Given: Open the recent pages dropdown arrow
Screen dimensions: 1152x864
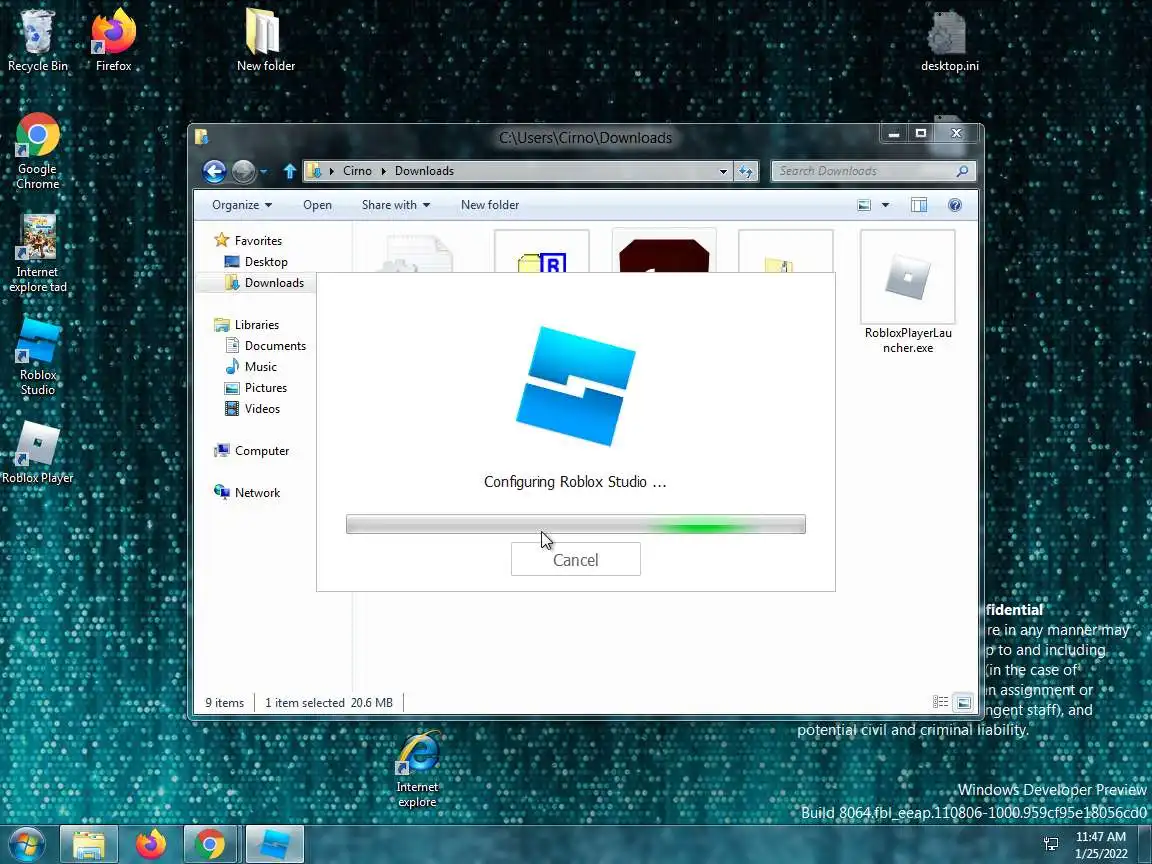Looking at the screenshot, I should click(263, 172).
